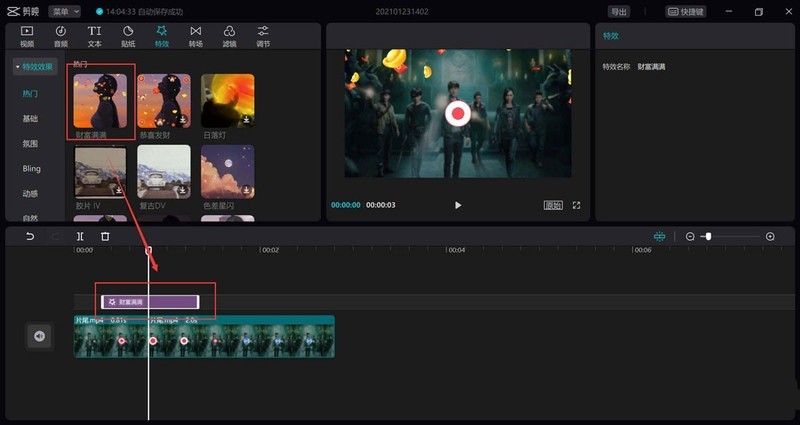This screenshot has width=800, height=425.
Task: Delete selected clip with trash icon
Action: pyautogui.click(x=105, y=237)
